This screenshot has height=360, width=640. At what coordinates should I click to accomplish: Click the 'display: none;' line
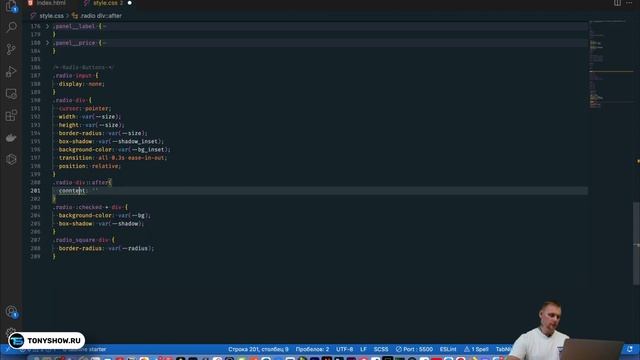[82, 84]
